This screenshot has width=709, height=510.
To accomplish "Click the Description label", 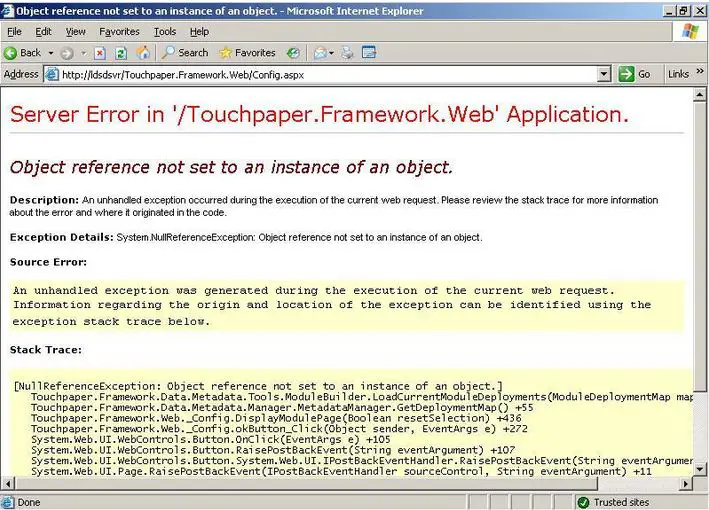I will 44,200.
